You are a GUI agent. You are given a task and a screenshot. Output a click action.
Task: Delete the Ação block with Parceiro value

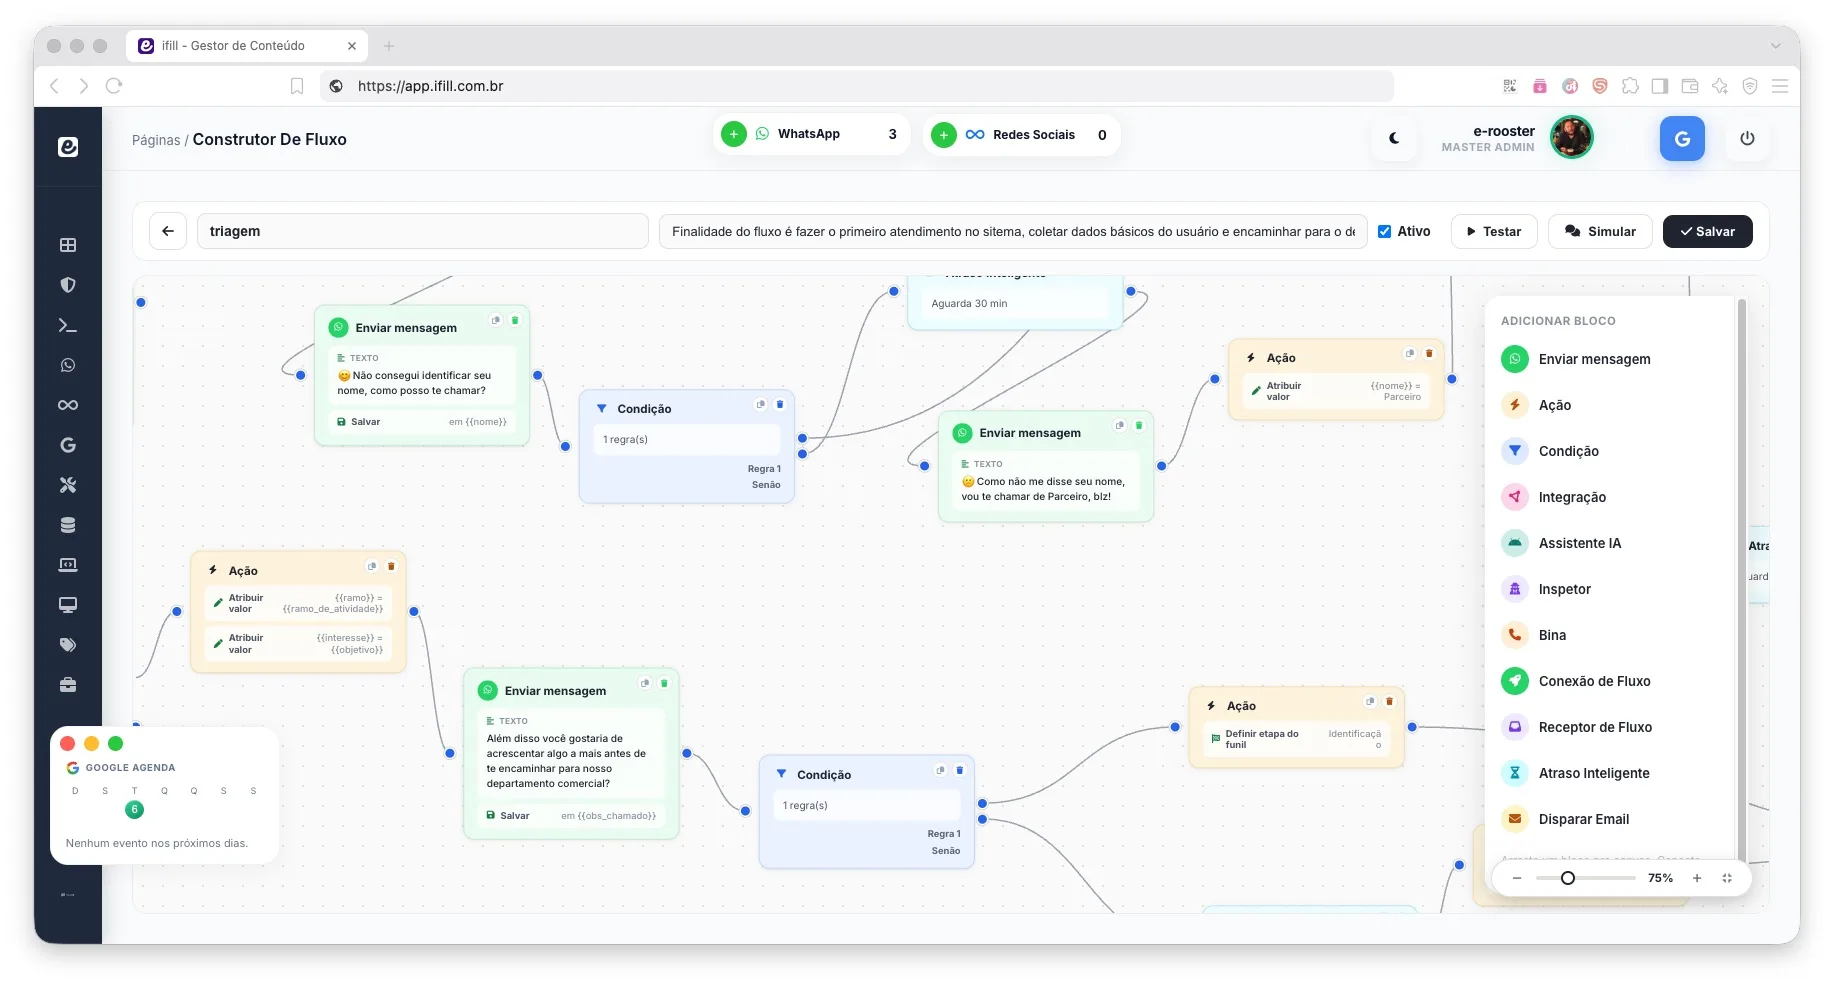[1429, 353]
